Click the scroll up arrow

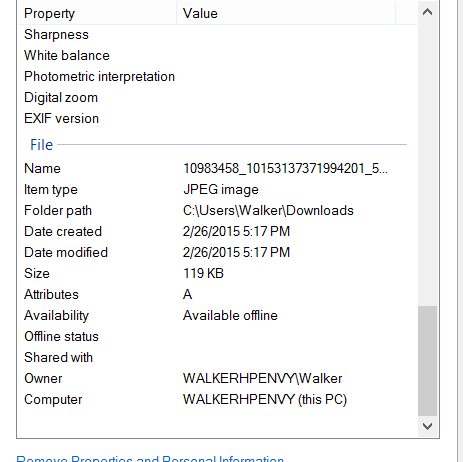[427, 12]
